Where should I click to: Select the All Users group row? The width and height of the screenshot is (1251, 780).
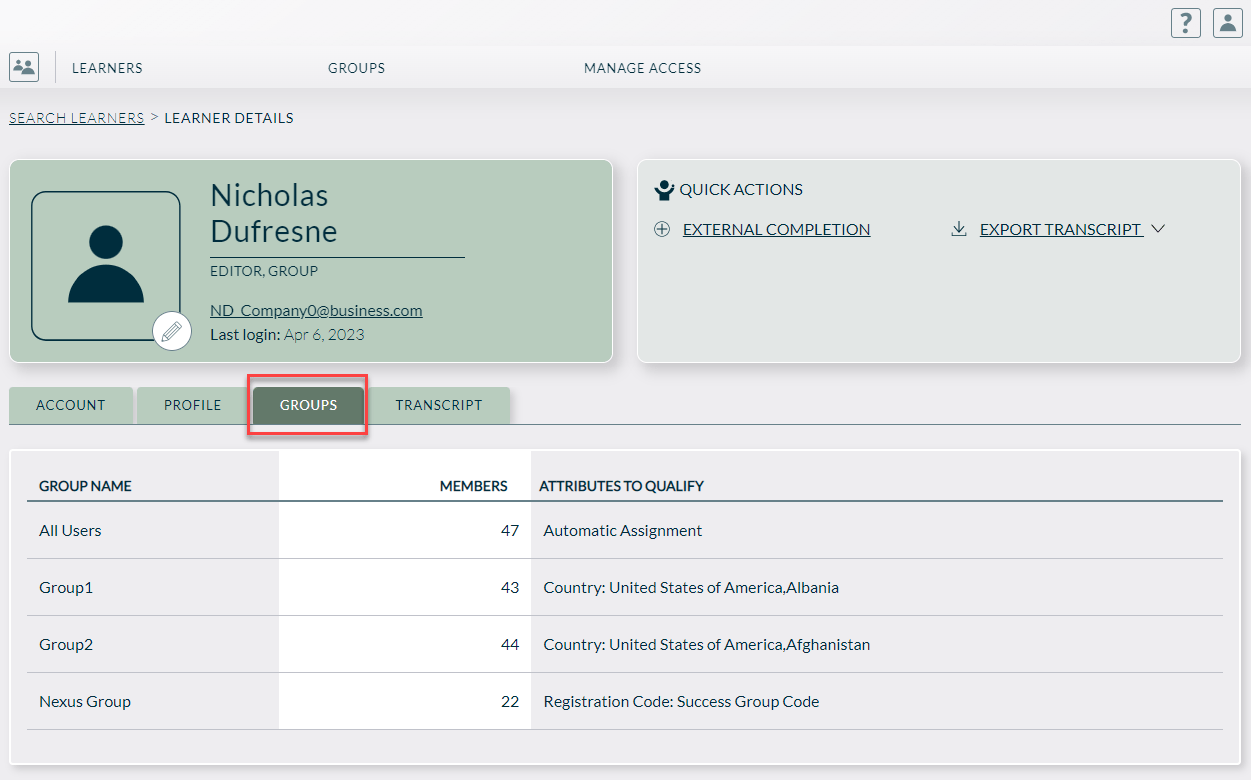(625, 530)
